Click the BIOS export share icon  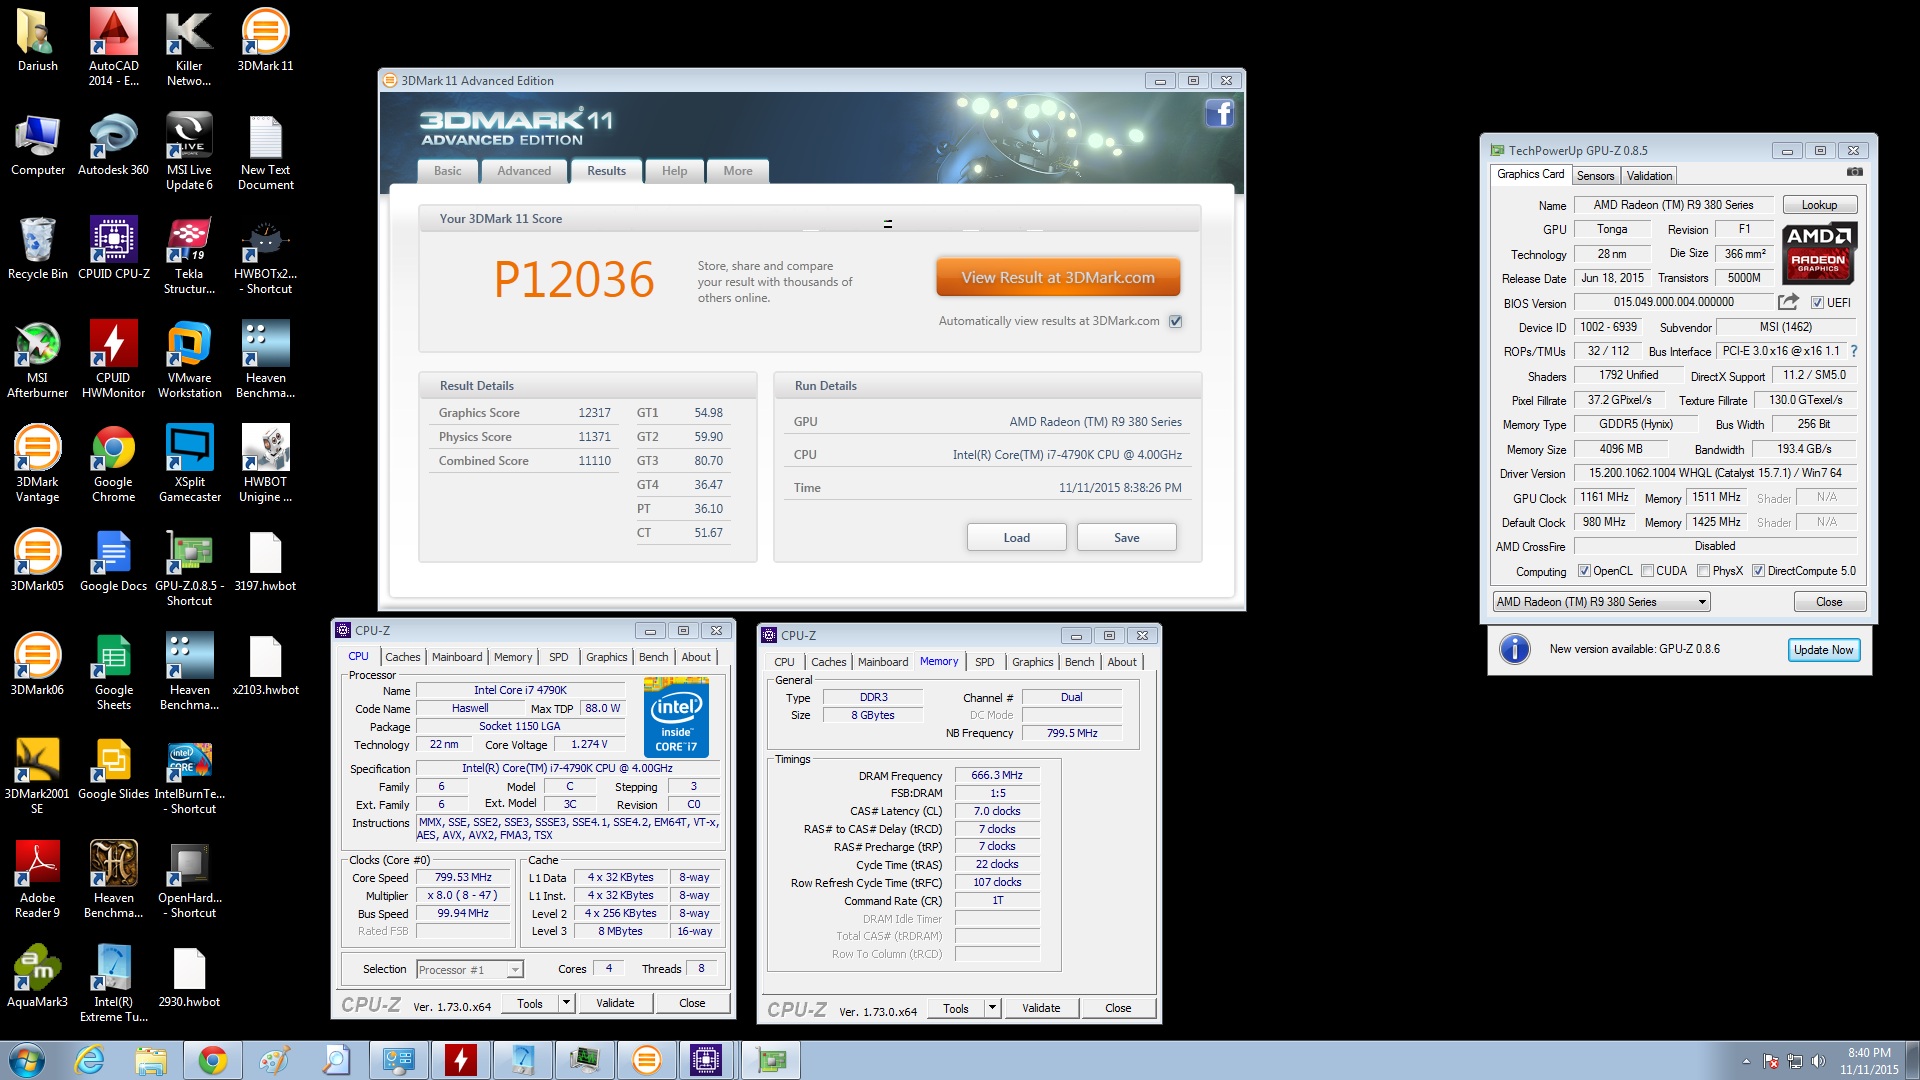pyautogui.click(x=1788, y=302)
